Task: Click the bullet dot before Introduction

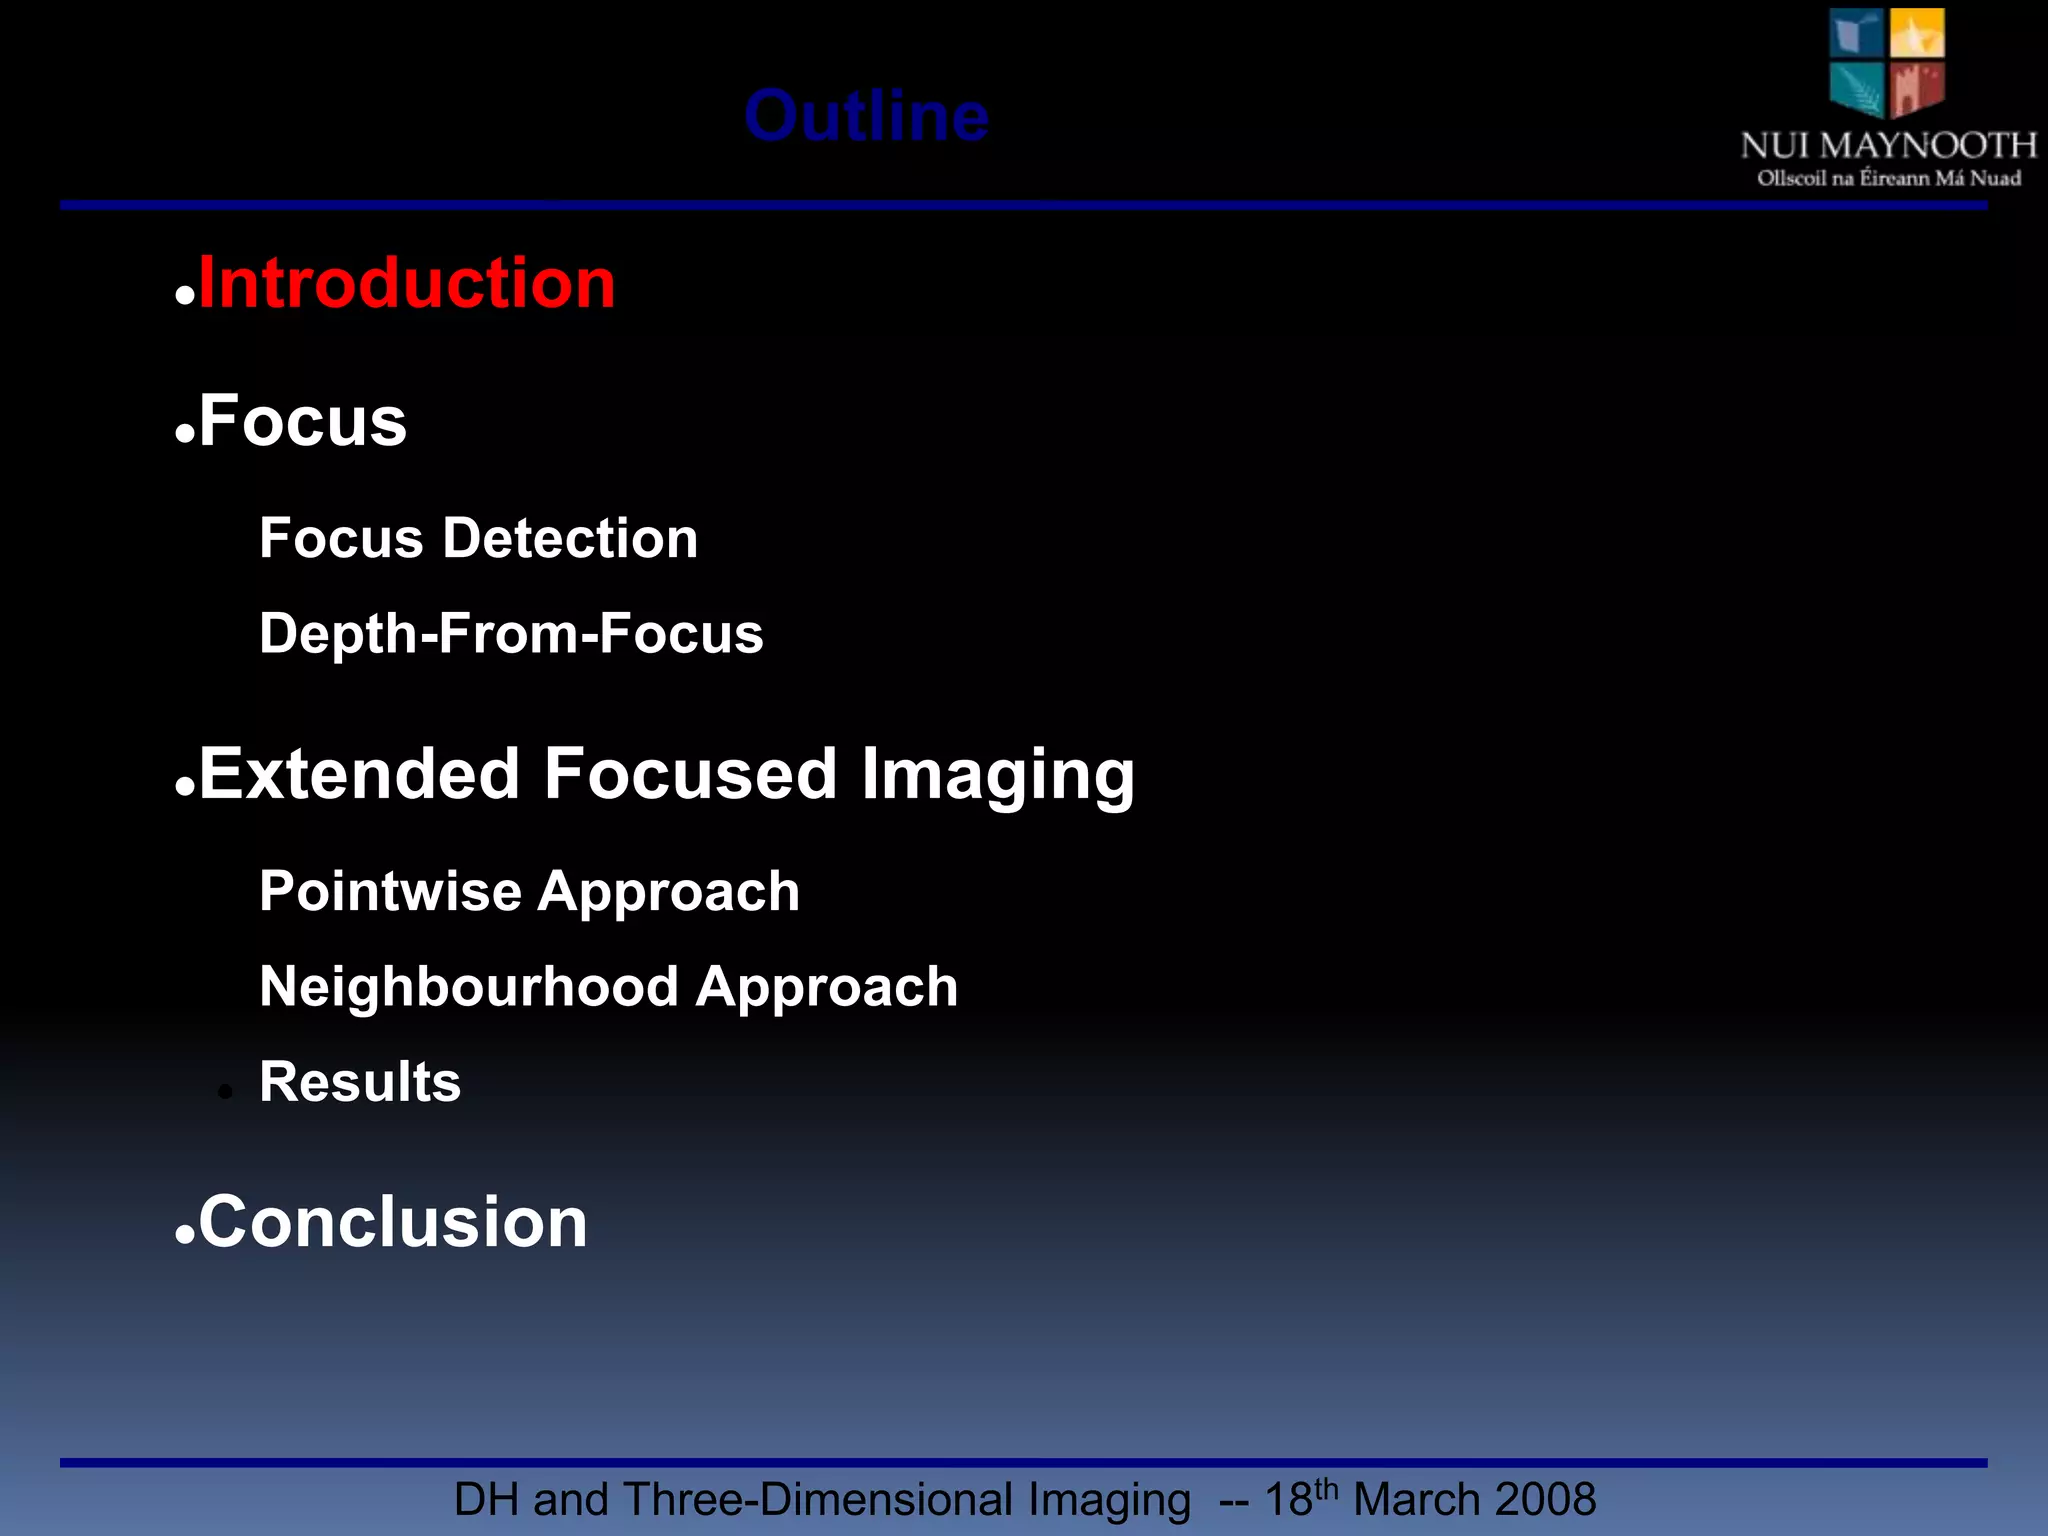Action: coord(184,296)
